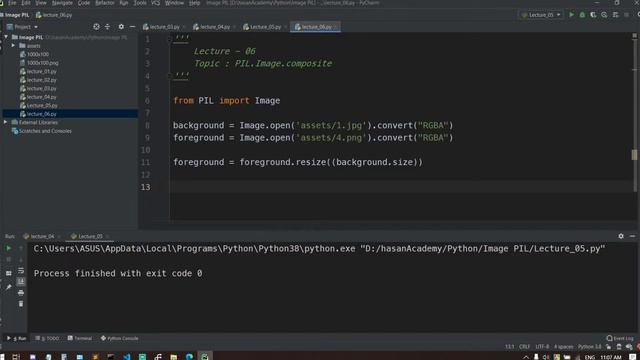Open the Code menu

tap(84, 3)
